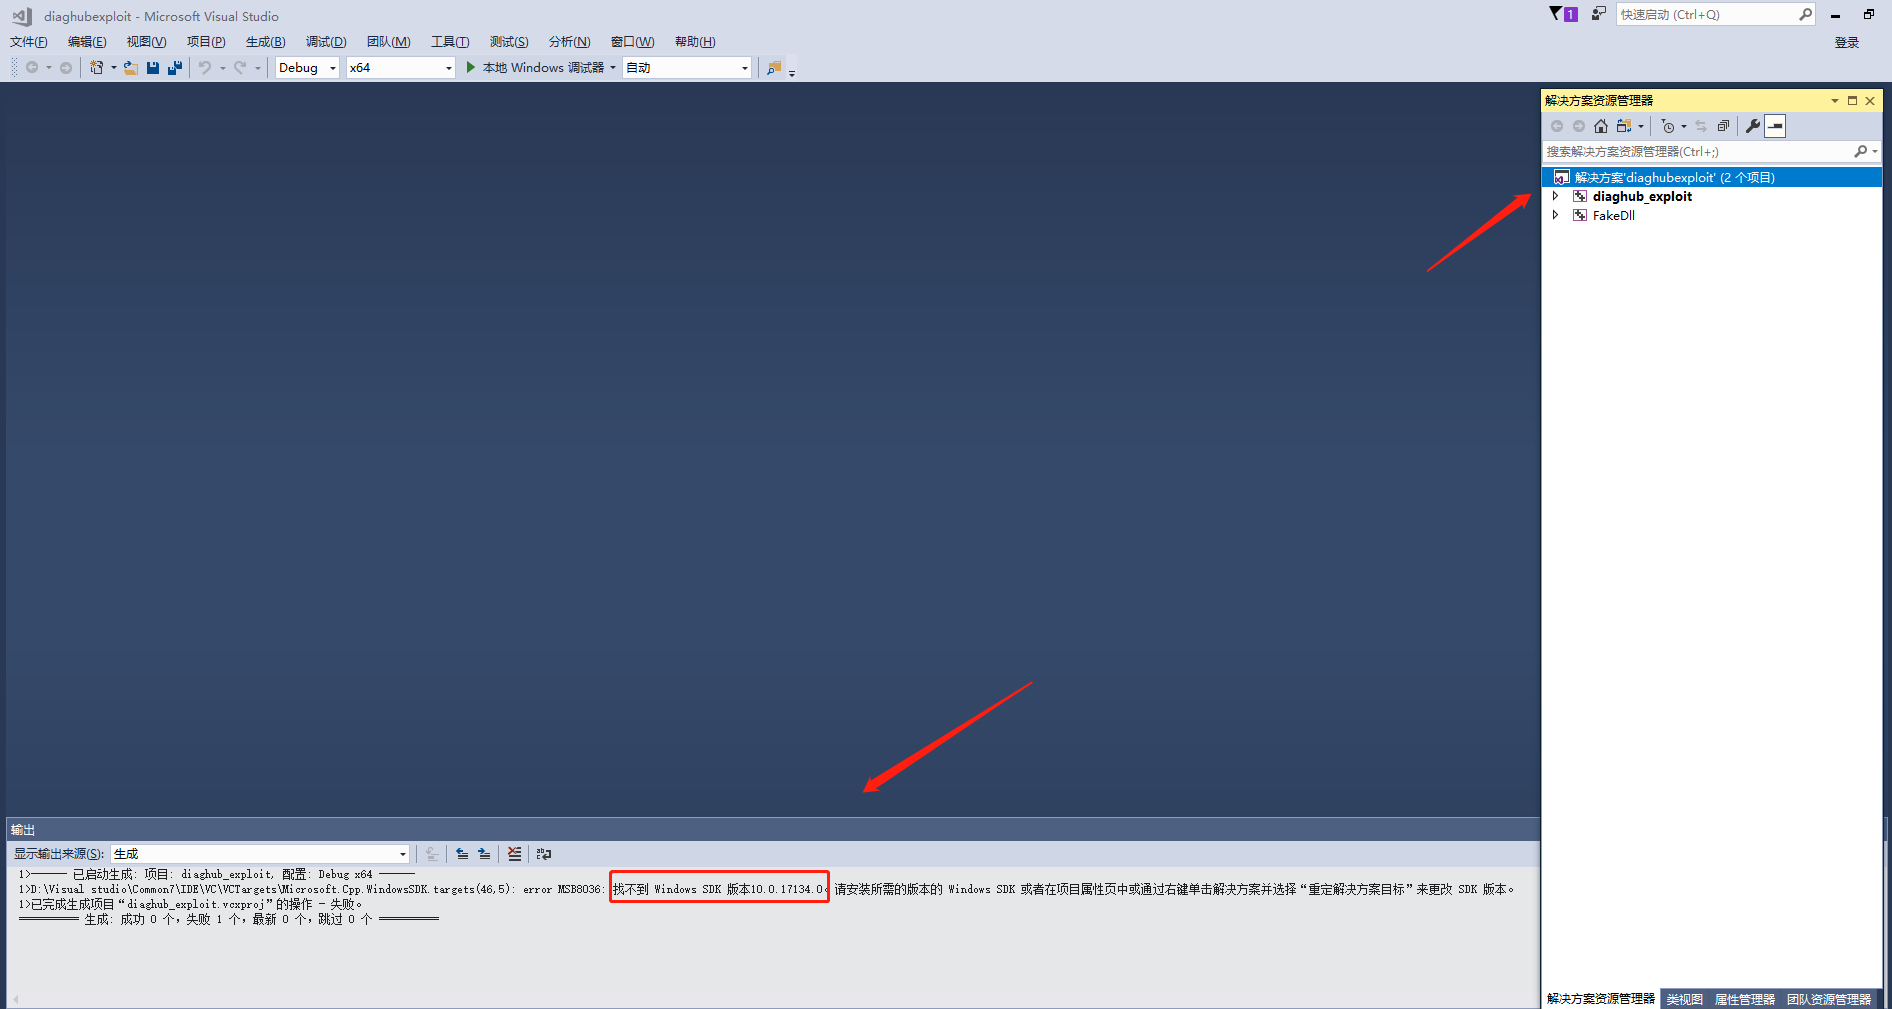Switch to the 类视图 tab

tap(1685, 999)
